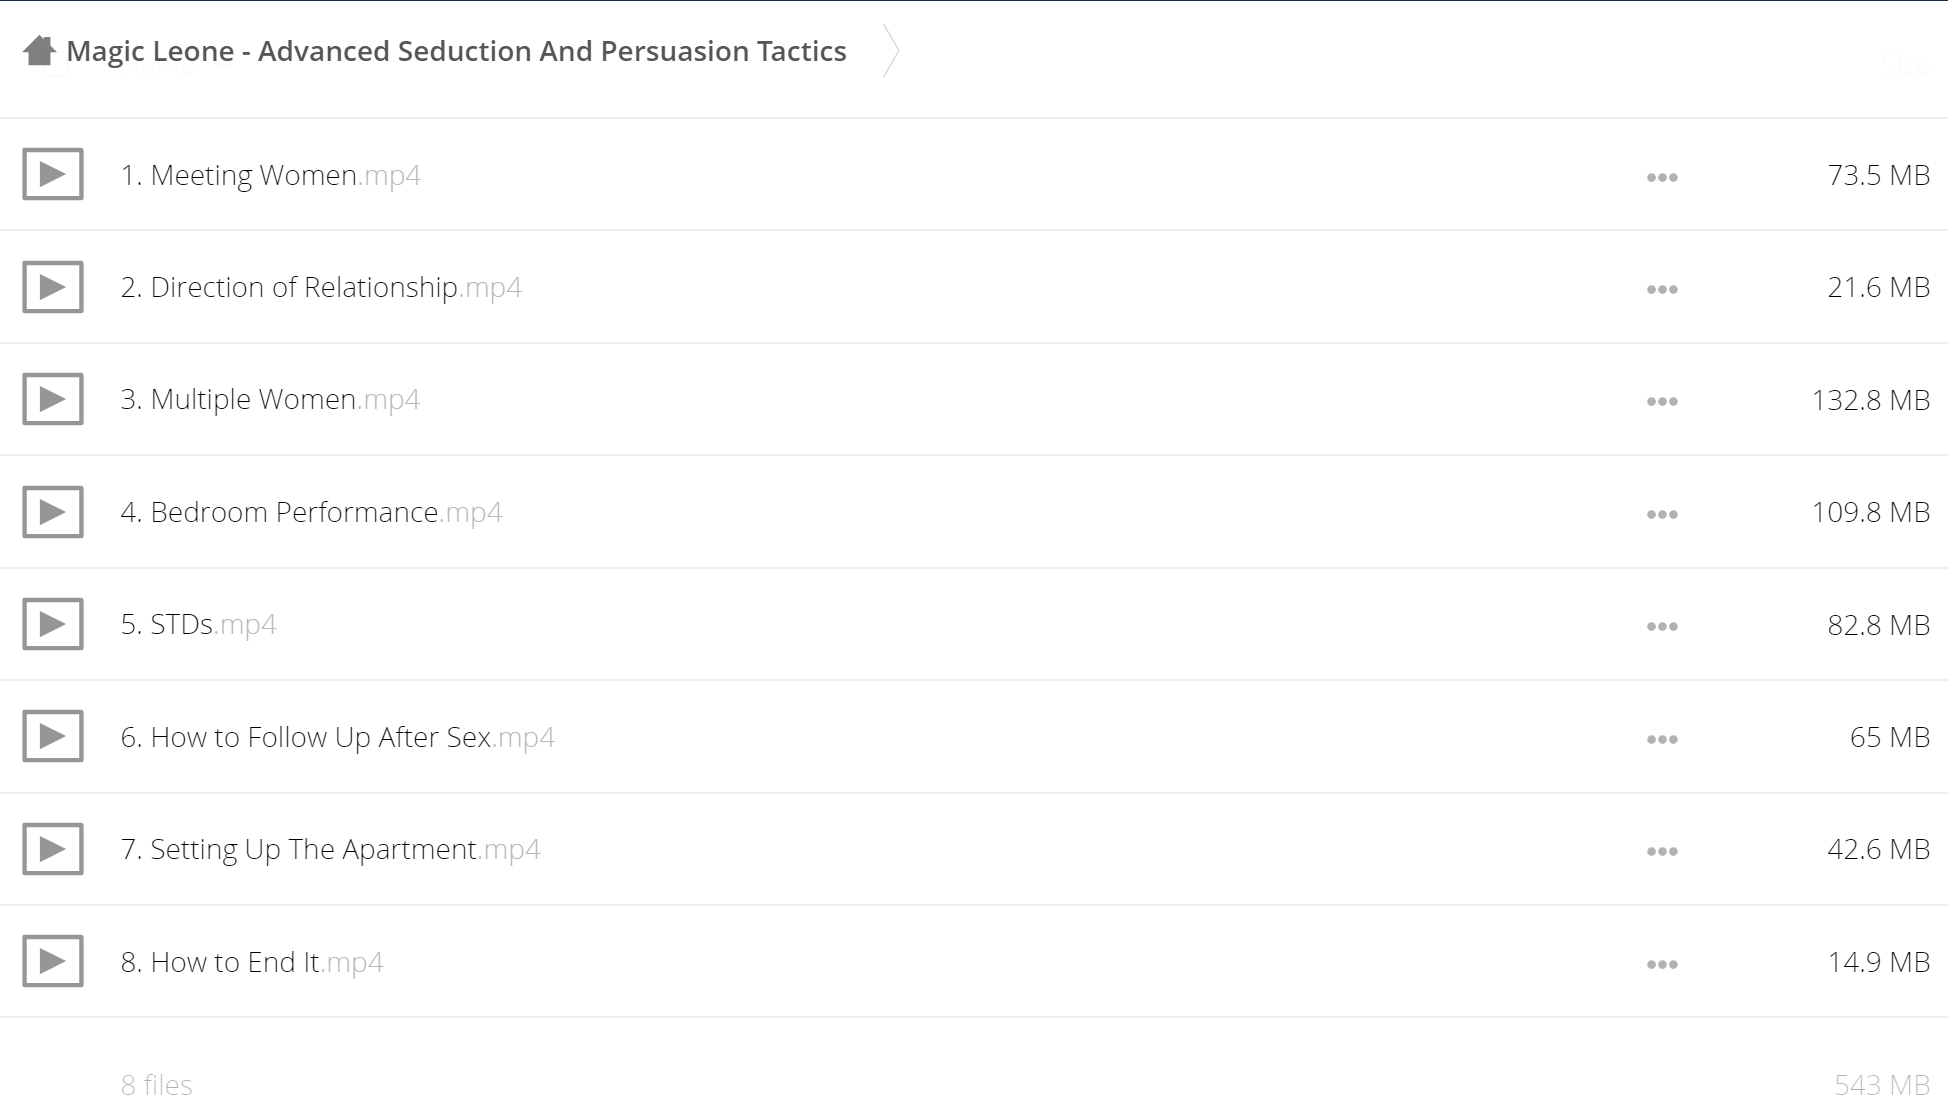Click the video icon for 2. Direction of Relationship

click(x=53, y=287)
